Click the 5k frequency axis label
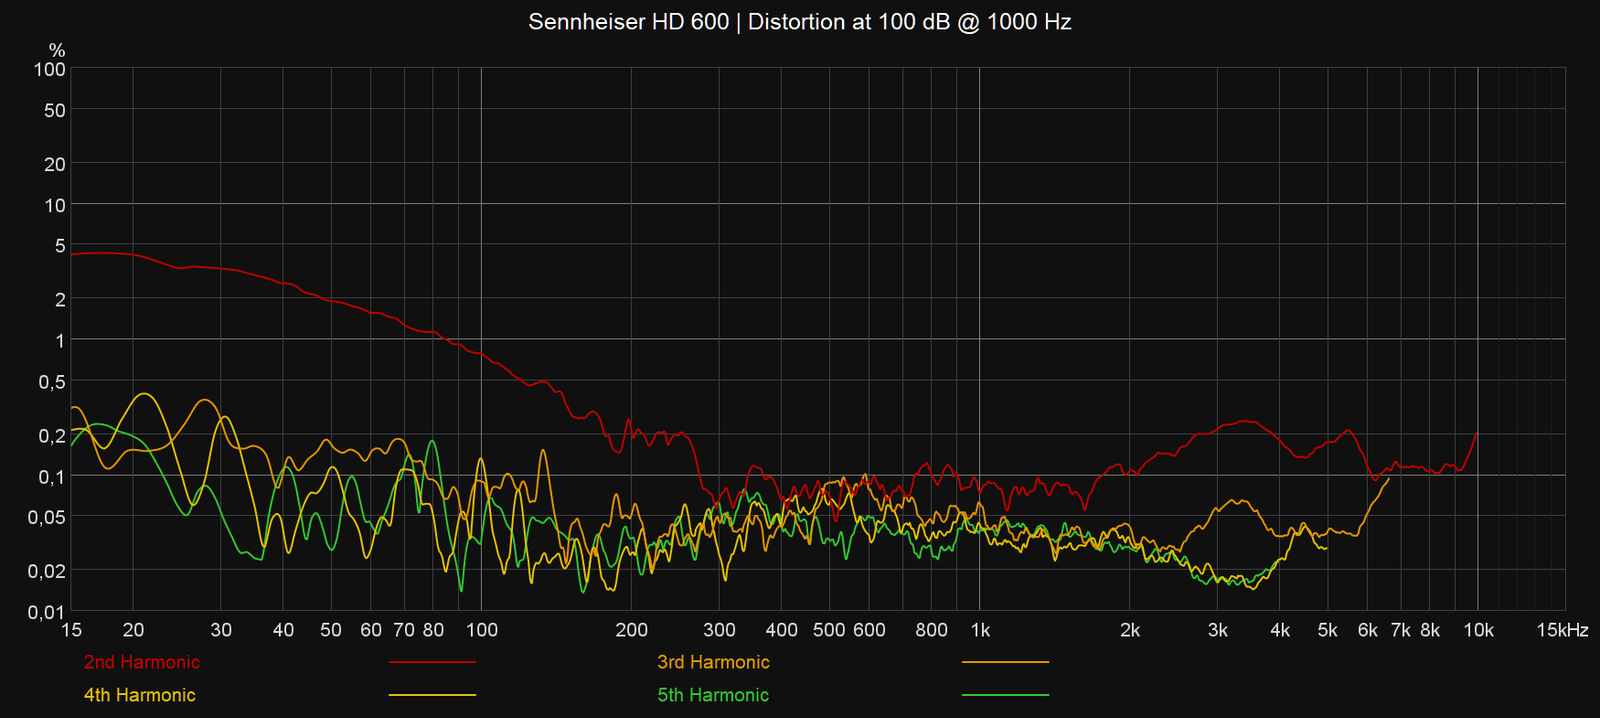Image resolution: width=1600 pixels, height=718 pixels. (1327, 630)
